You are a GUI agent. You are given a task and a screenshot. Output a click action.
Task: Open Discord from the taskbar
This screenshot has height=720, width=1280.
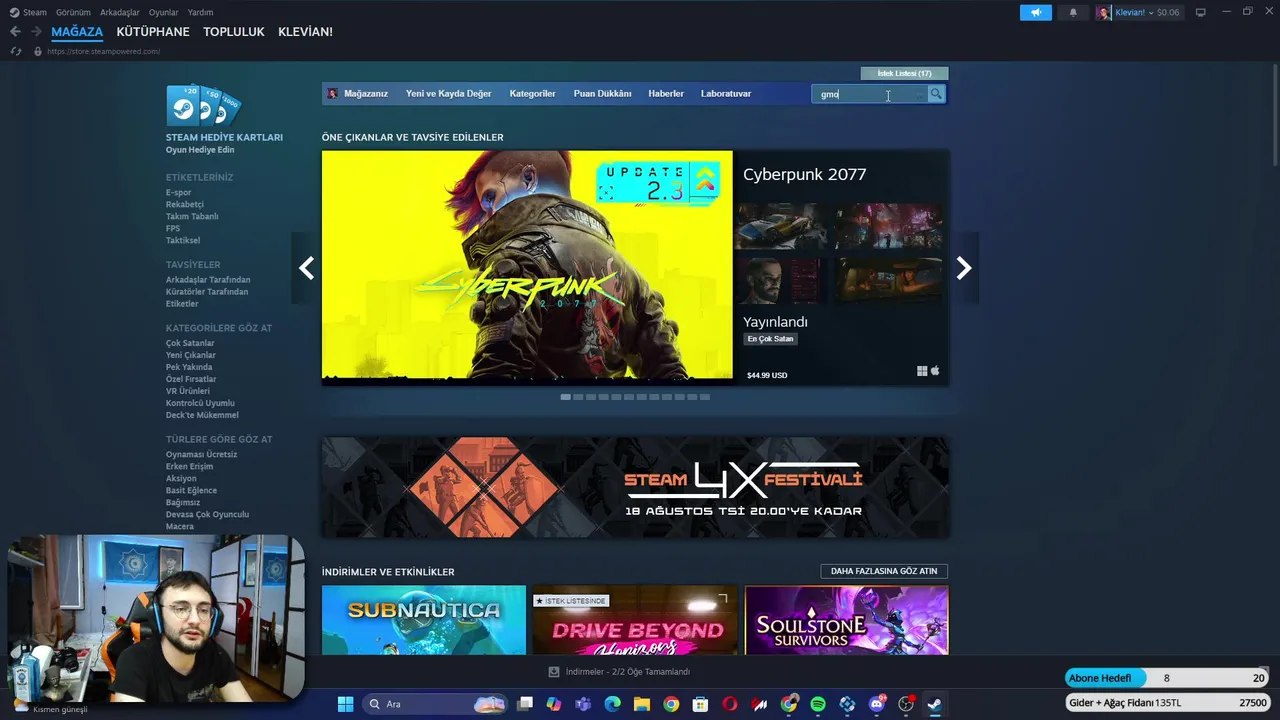point(877,704)
